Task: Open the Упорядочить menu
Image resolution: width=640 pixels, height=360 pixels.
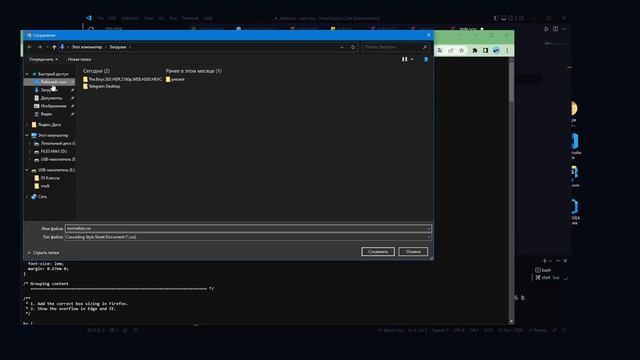Action: (43, 60)
